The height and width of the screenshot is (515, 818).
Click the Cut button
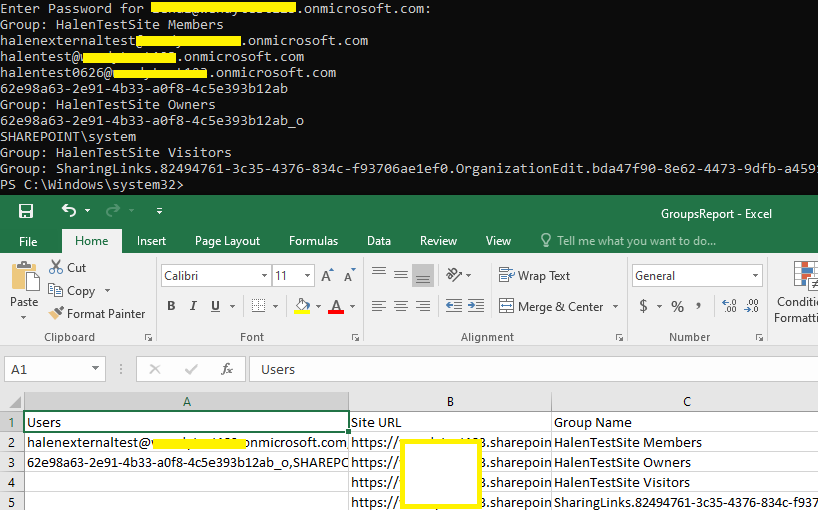tap(67, 268)
